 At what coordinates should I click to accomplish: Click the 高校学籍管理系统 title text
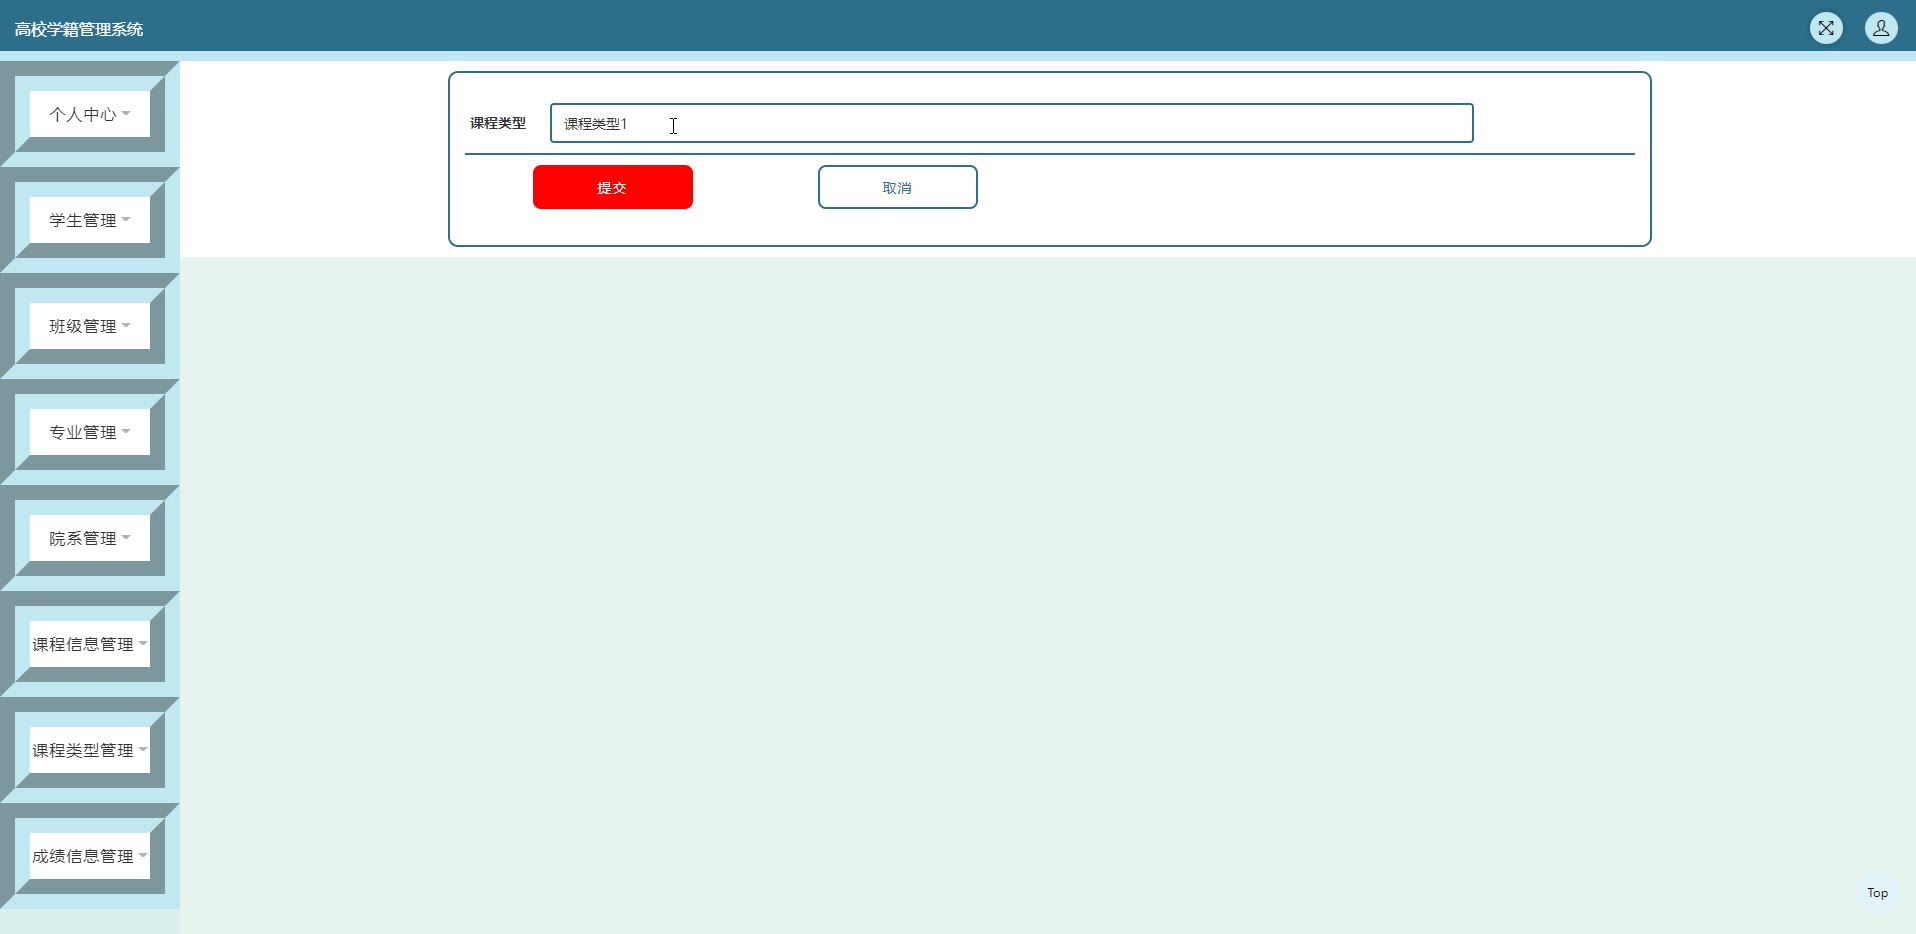tap(79, 29)
